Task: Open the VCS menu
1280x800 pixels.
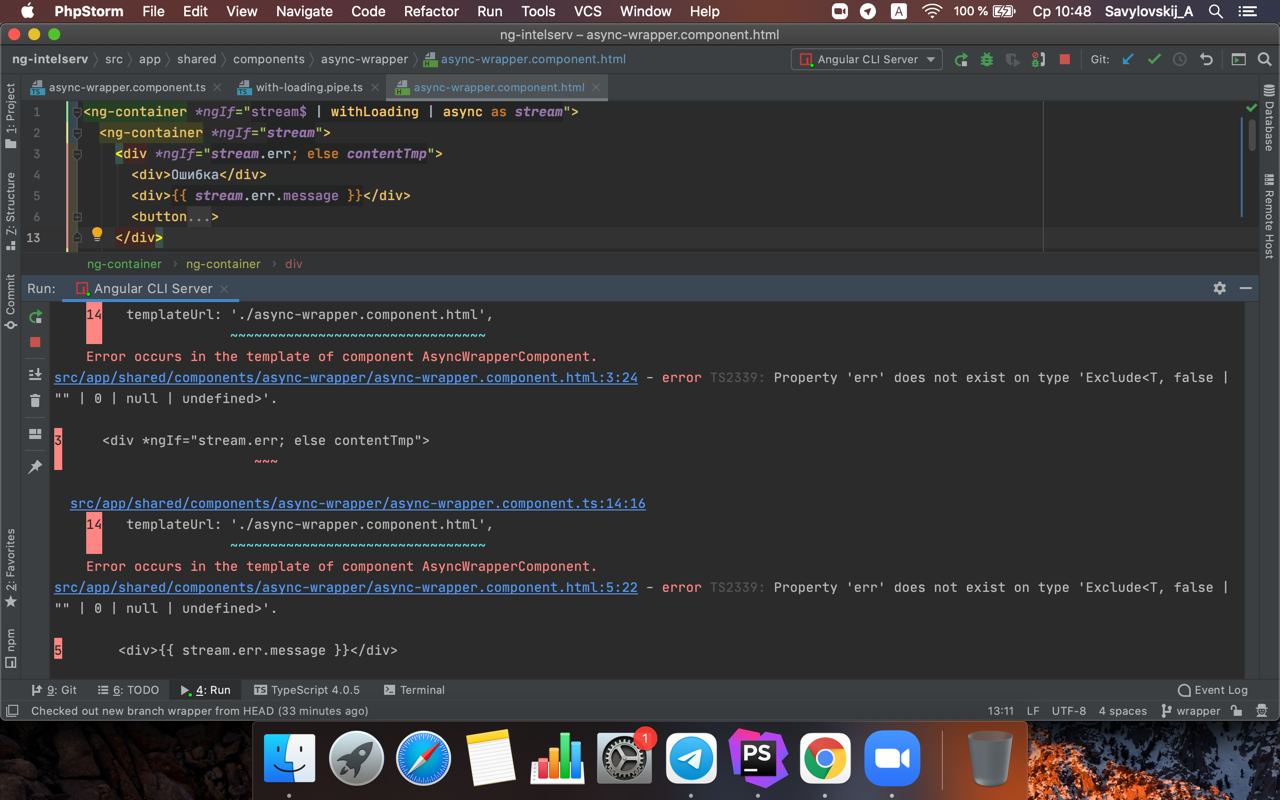Action: (587, 11)
